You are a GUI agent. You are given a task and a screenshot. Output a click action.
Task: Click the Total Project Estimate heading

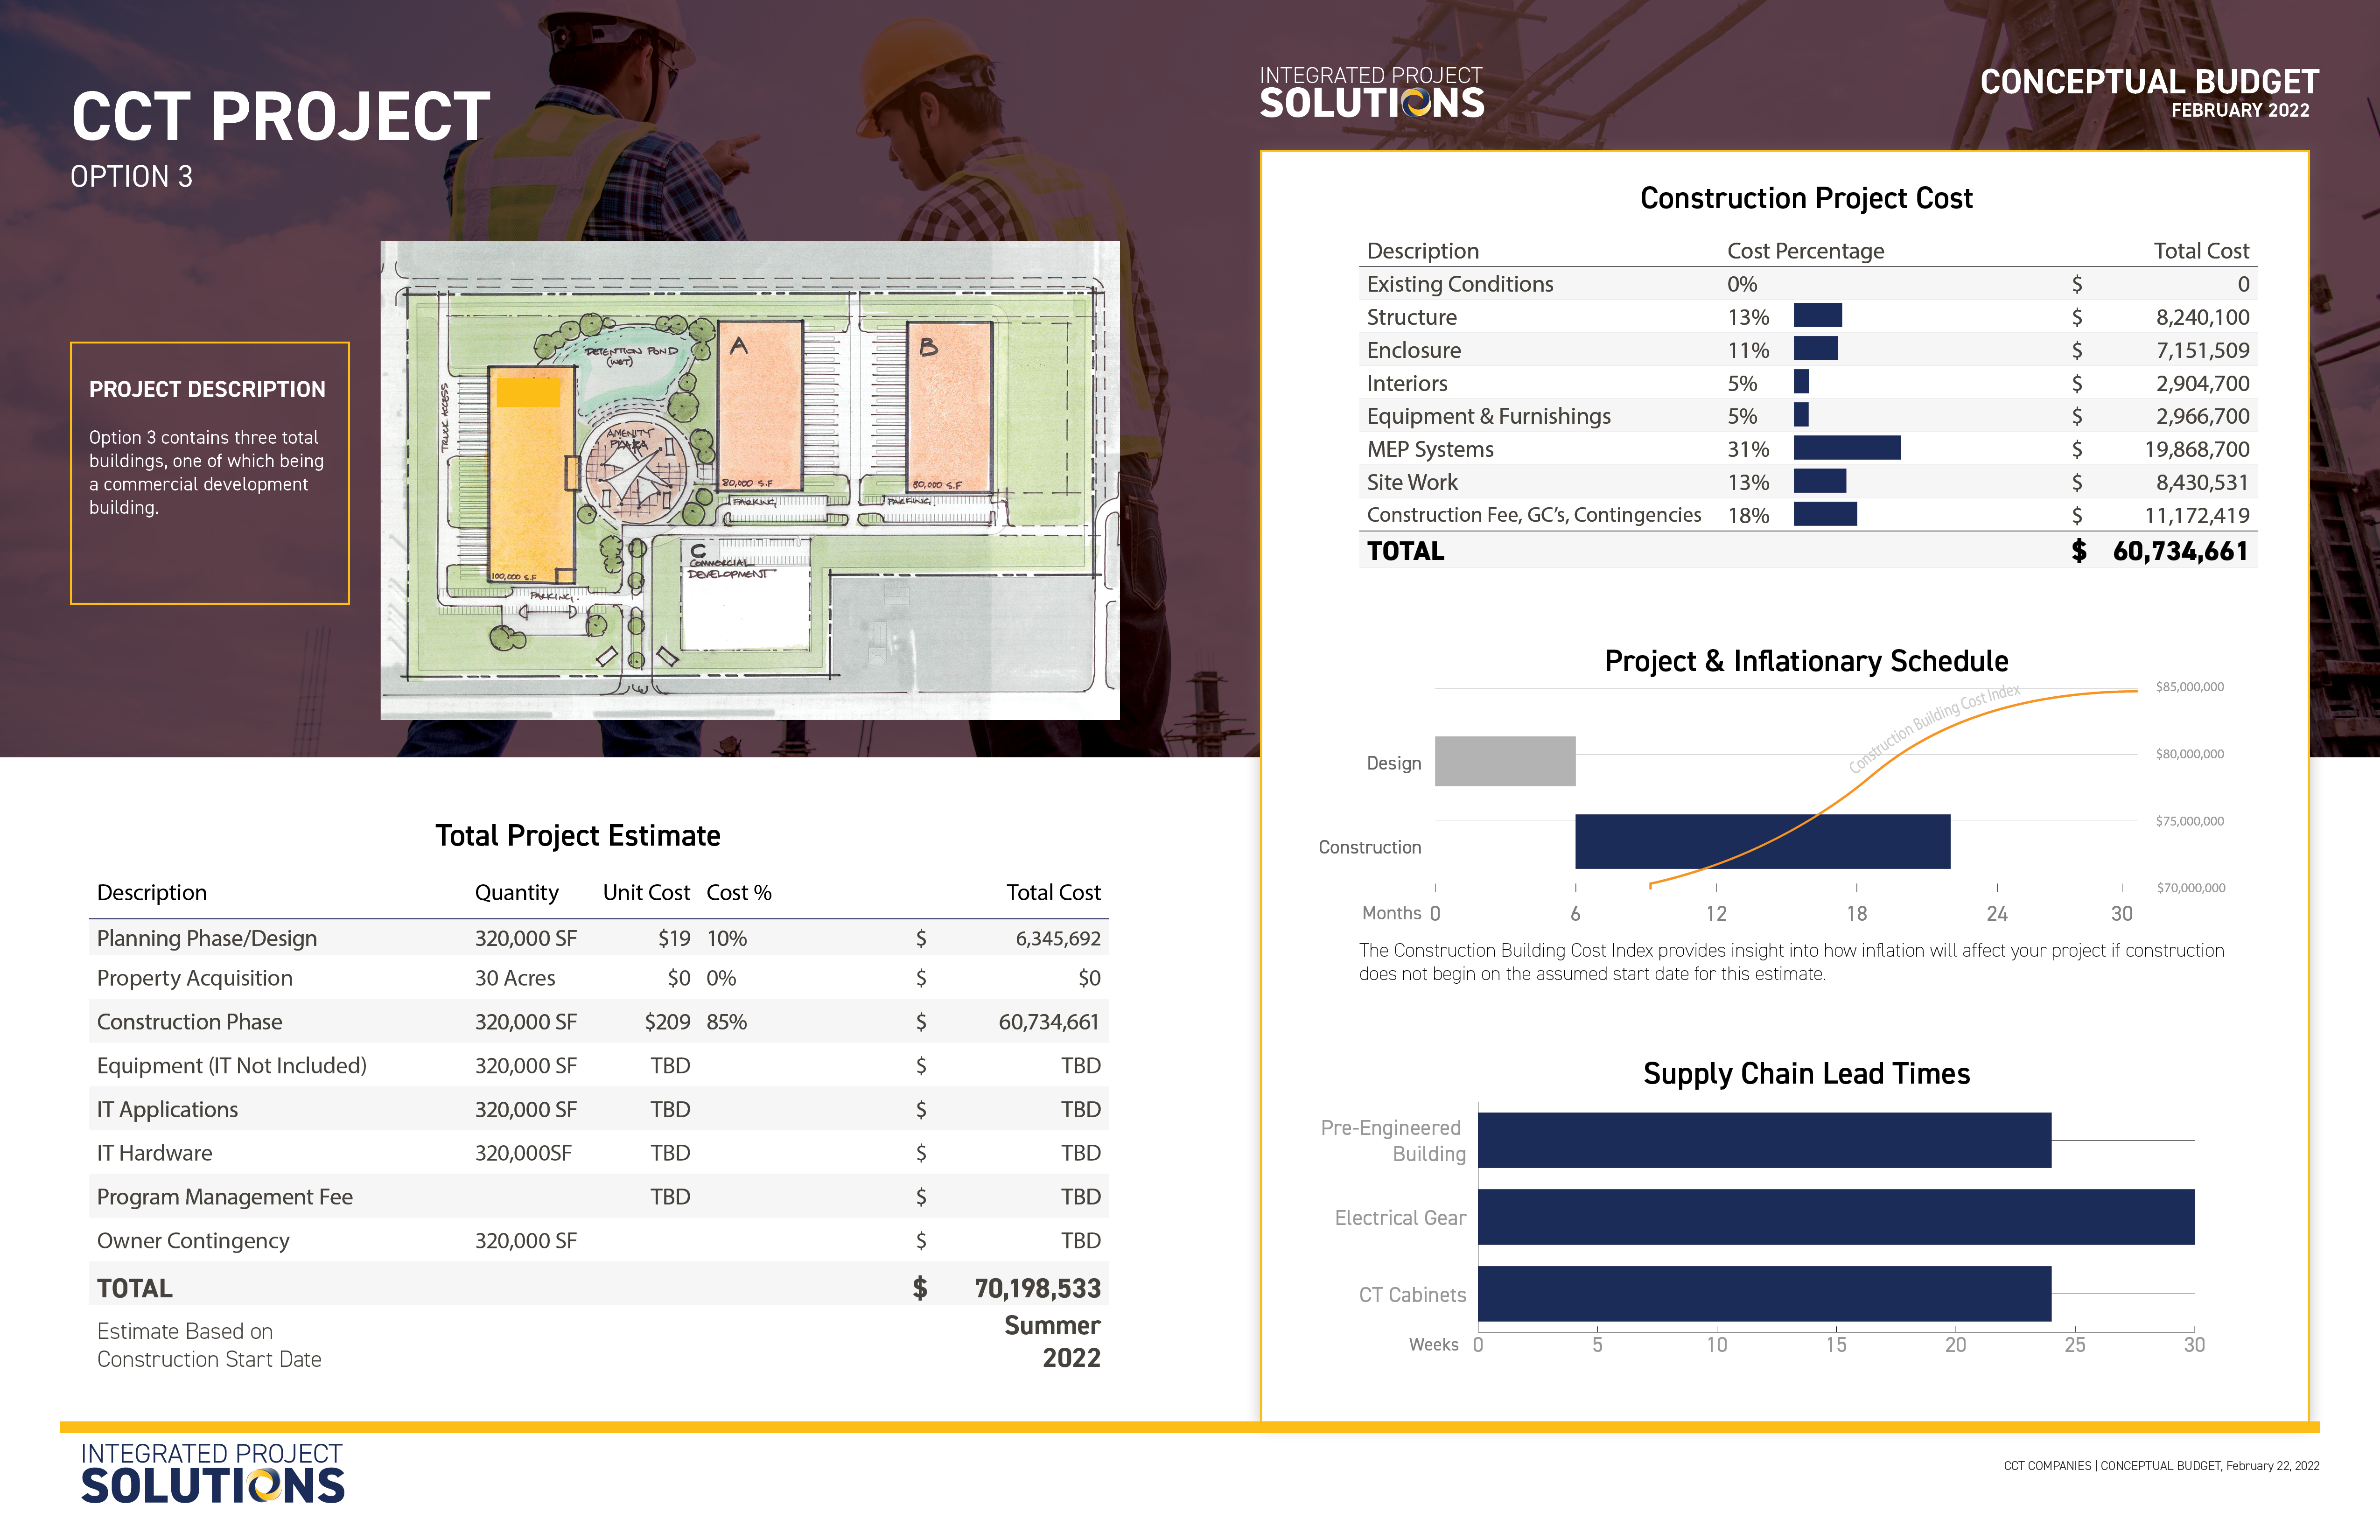(x=578, y=836)
